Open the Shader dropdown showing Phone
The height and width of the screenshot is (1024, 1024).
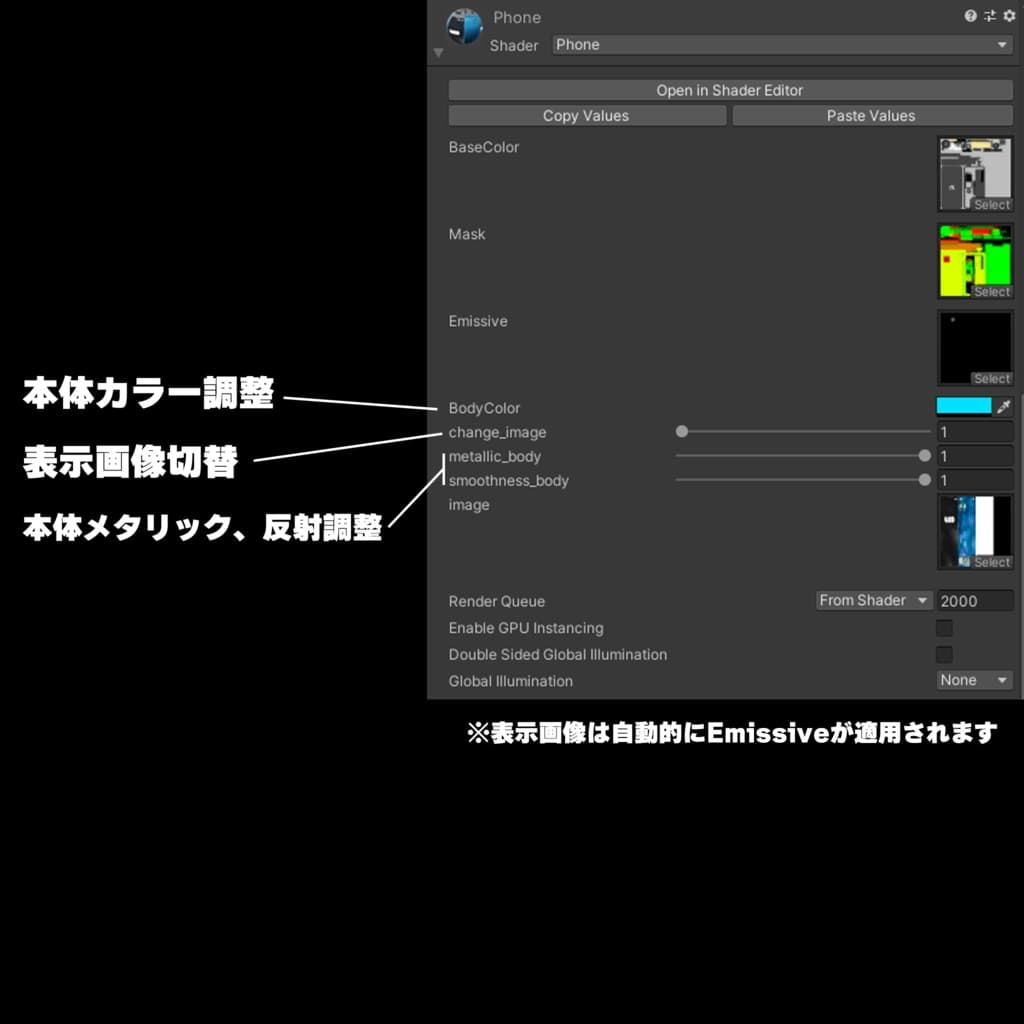tap(783, 45)
